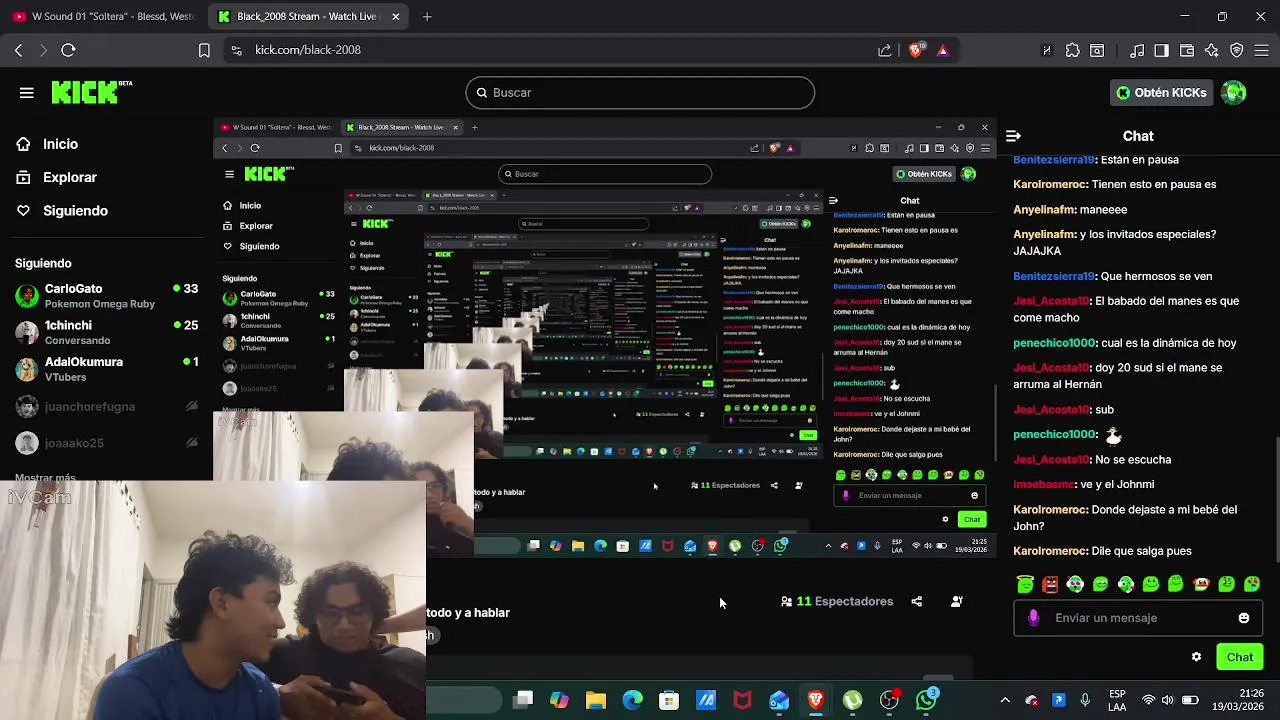The image size is (1280, 720).
Task: View site information in the address bar
Action: click(x=235, y=50)
